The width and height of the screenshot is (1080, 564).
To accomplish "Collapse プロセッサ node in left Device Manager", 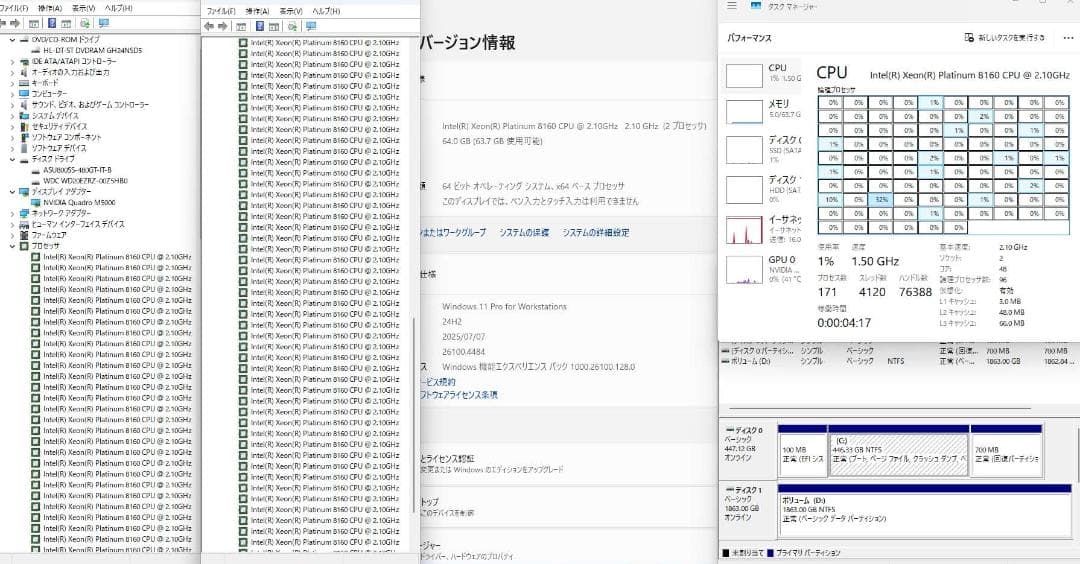I will pyautogui.click(x=12, y=246).
